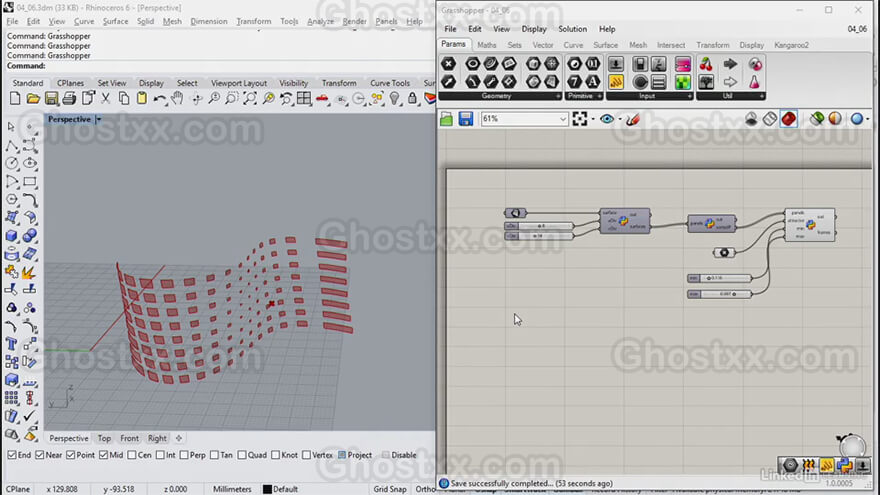This screenshot has width=880, height=495.
Task: Click the Gradient swatch icon in Grasshopper Input panel
Action: click(682, 63)
